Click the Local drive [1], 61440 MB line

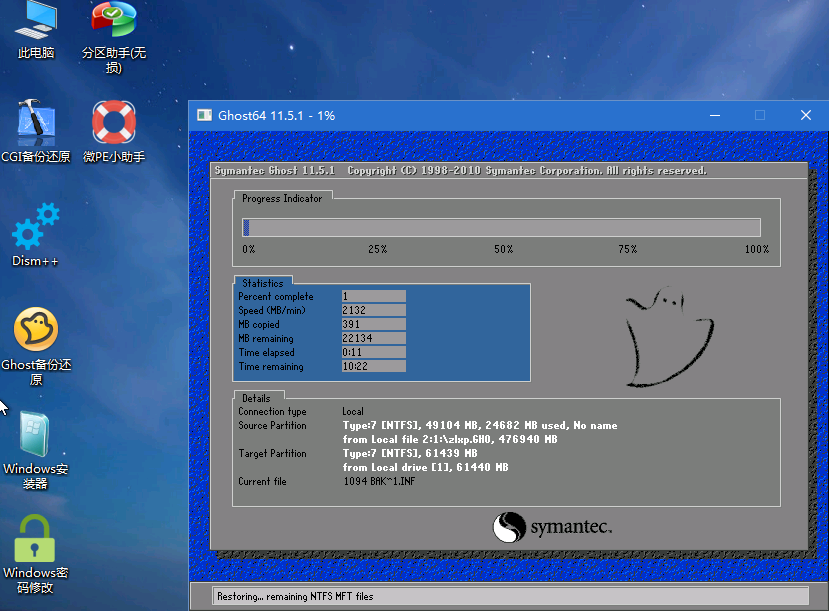426,467
